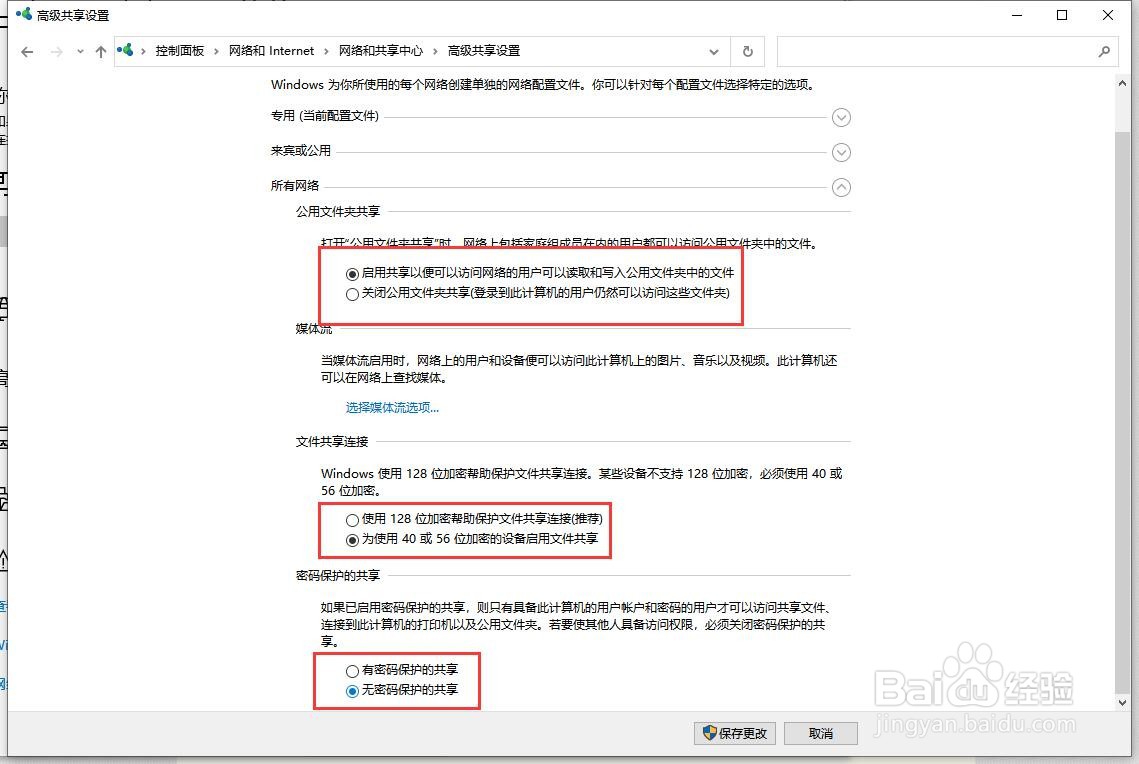Click the network icon in the address bar
The width and height of the screenshot is (1139, 764).
coord(125,50)
